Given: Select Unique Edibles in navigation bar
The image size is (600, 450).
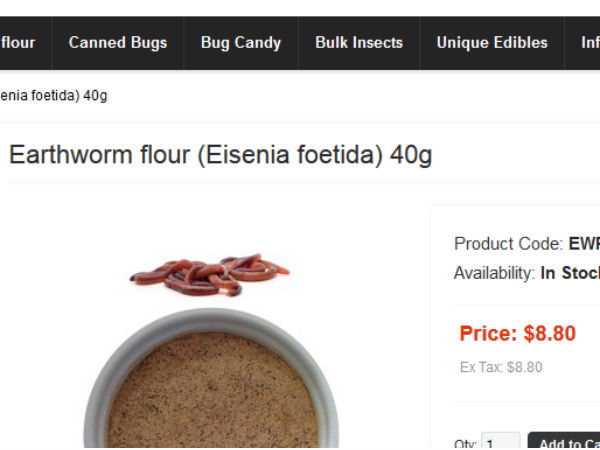Looking at the screenshot, I should [x=492, y=43].
